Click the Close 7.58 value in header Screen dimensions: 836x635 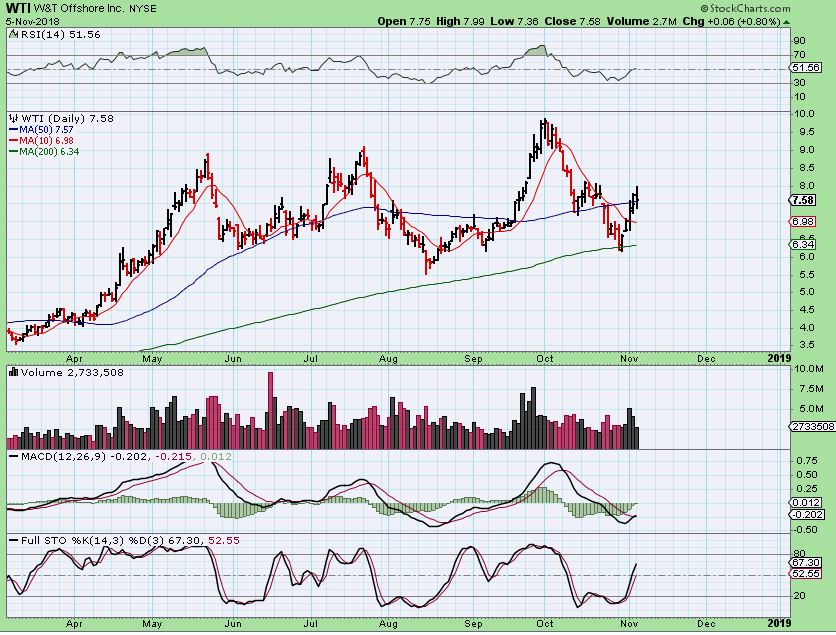click(572, 22)
